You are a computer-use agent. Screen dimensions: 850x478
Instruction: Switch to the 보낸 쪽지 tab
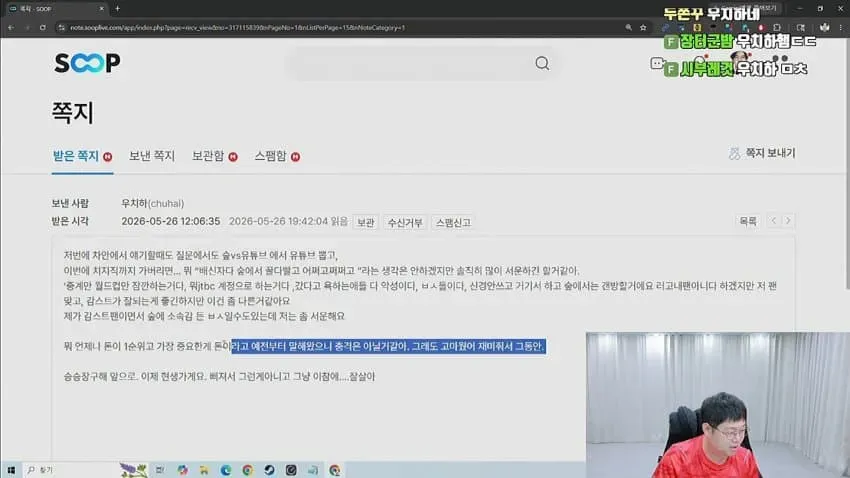tap(152, 156)
